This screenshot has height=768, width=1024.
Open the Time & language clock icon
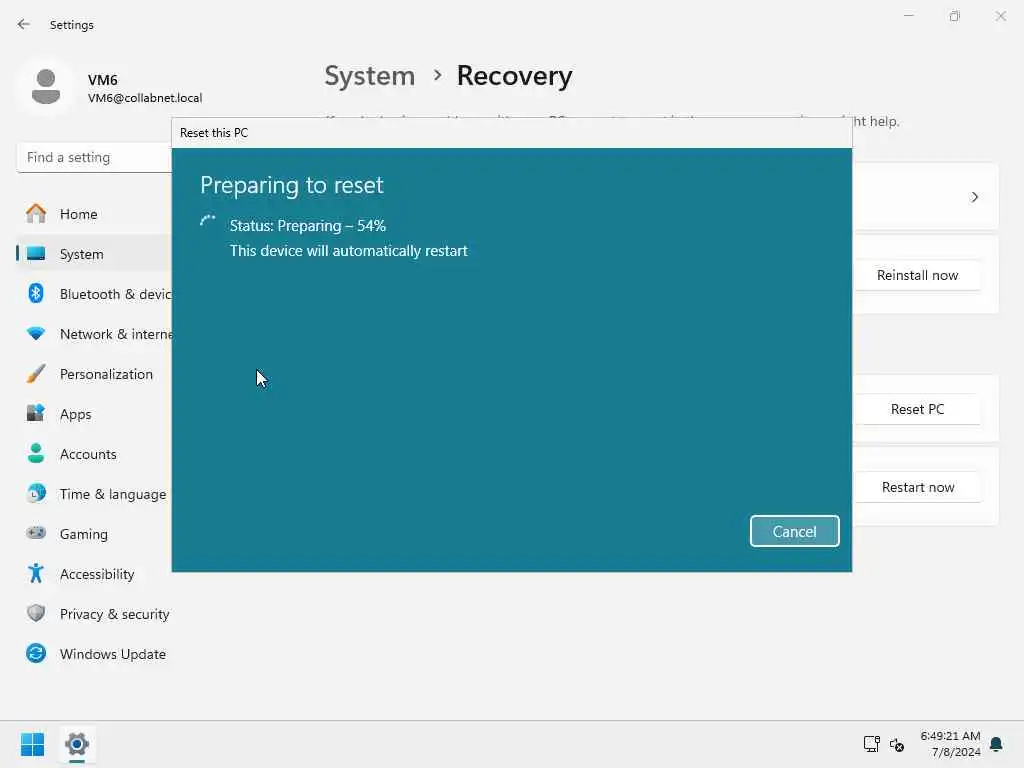36,493
